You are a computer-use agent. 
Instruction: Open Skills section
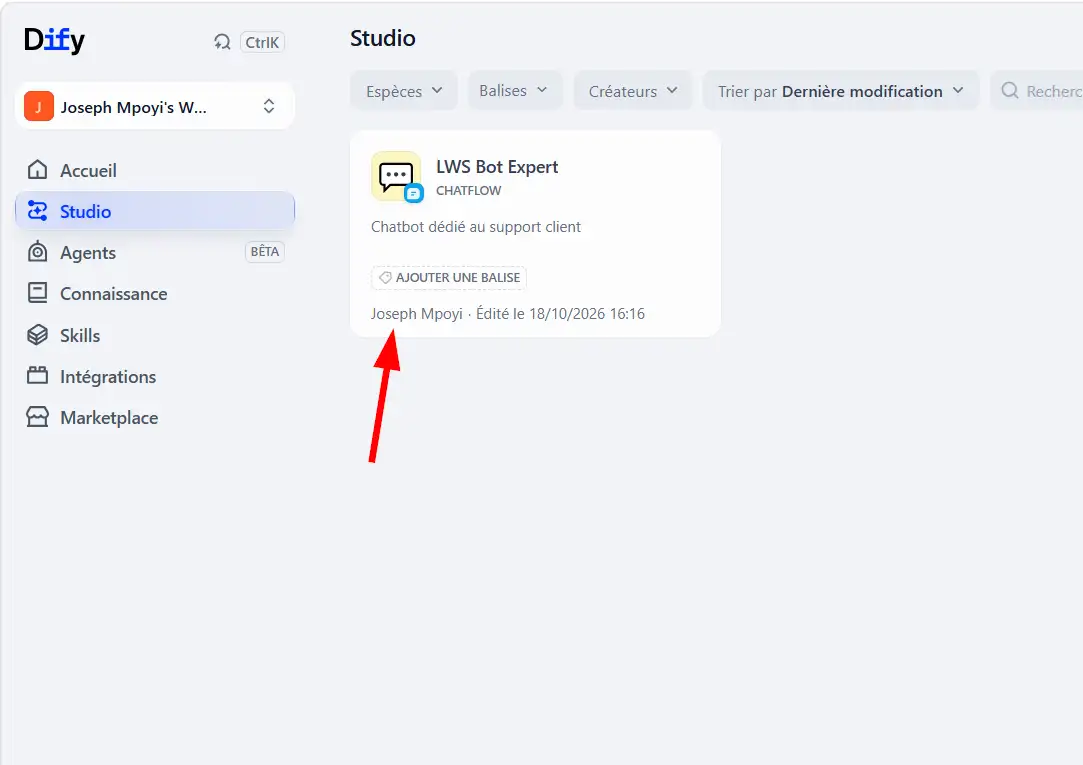155,335
